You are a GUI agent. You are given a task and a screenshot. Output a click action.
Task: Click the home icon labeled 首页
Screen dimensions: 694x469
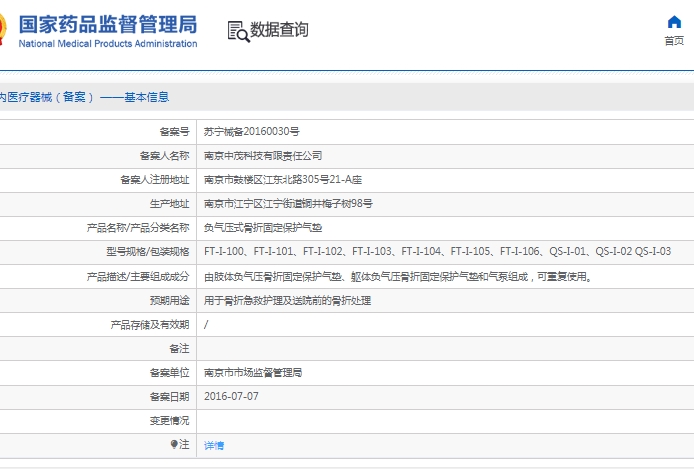click(x=674, y=22)
